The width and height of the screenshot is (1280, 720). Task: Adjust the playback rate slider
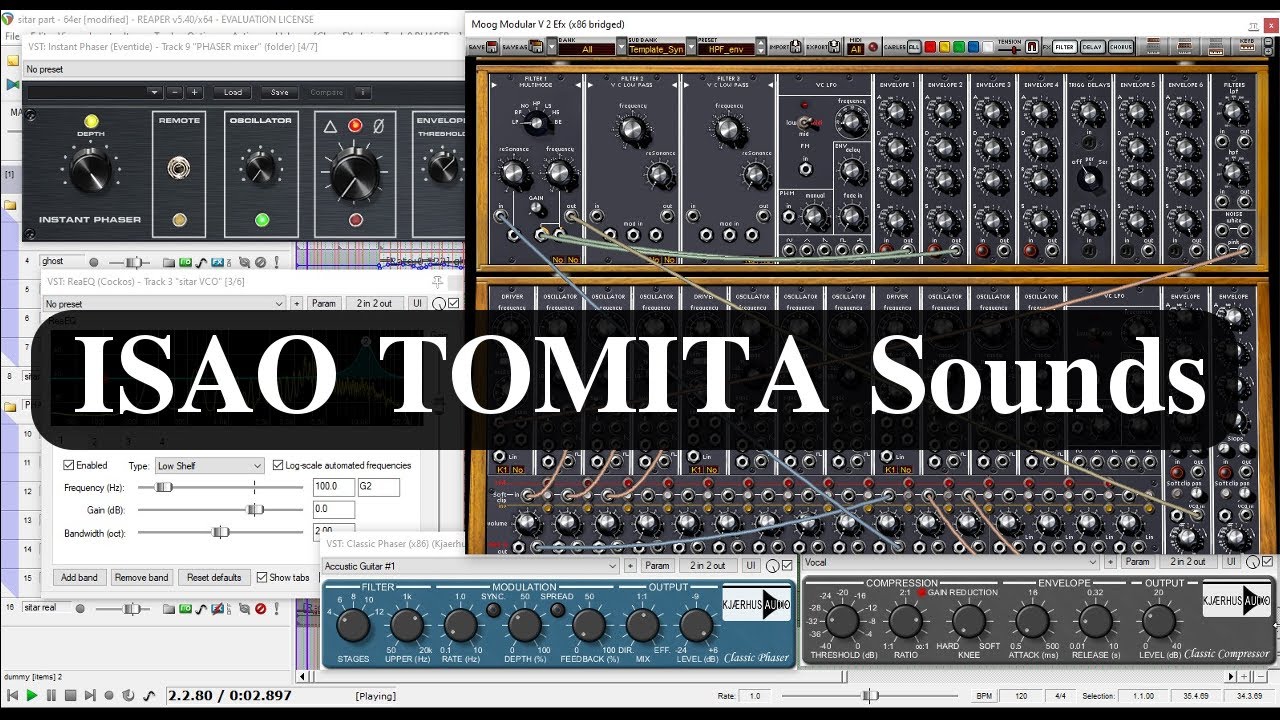[x=870, y=695]
